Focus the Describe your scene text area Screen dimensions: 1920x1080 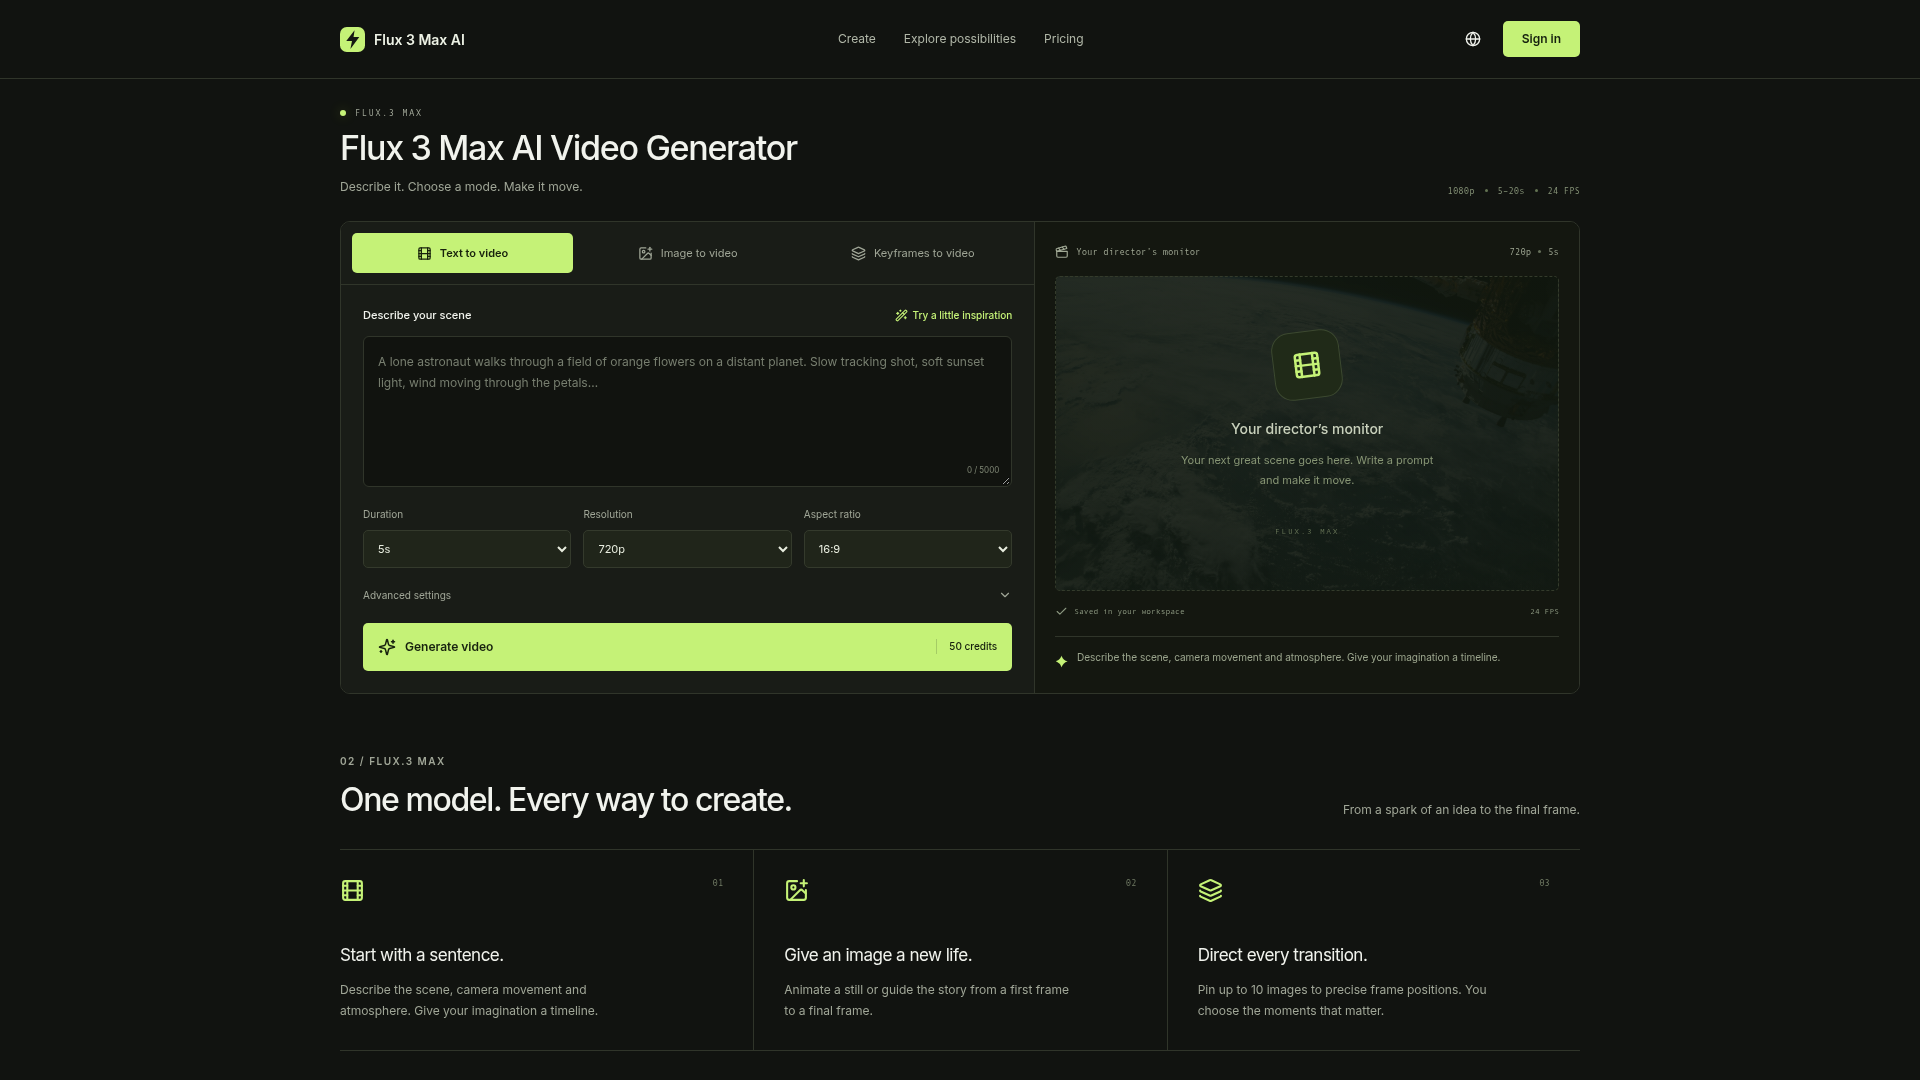pyautogui.click(x=687, y=411)
